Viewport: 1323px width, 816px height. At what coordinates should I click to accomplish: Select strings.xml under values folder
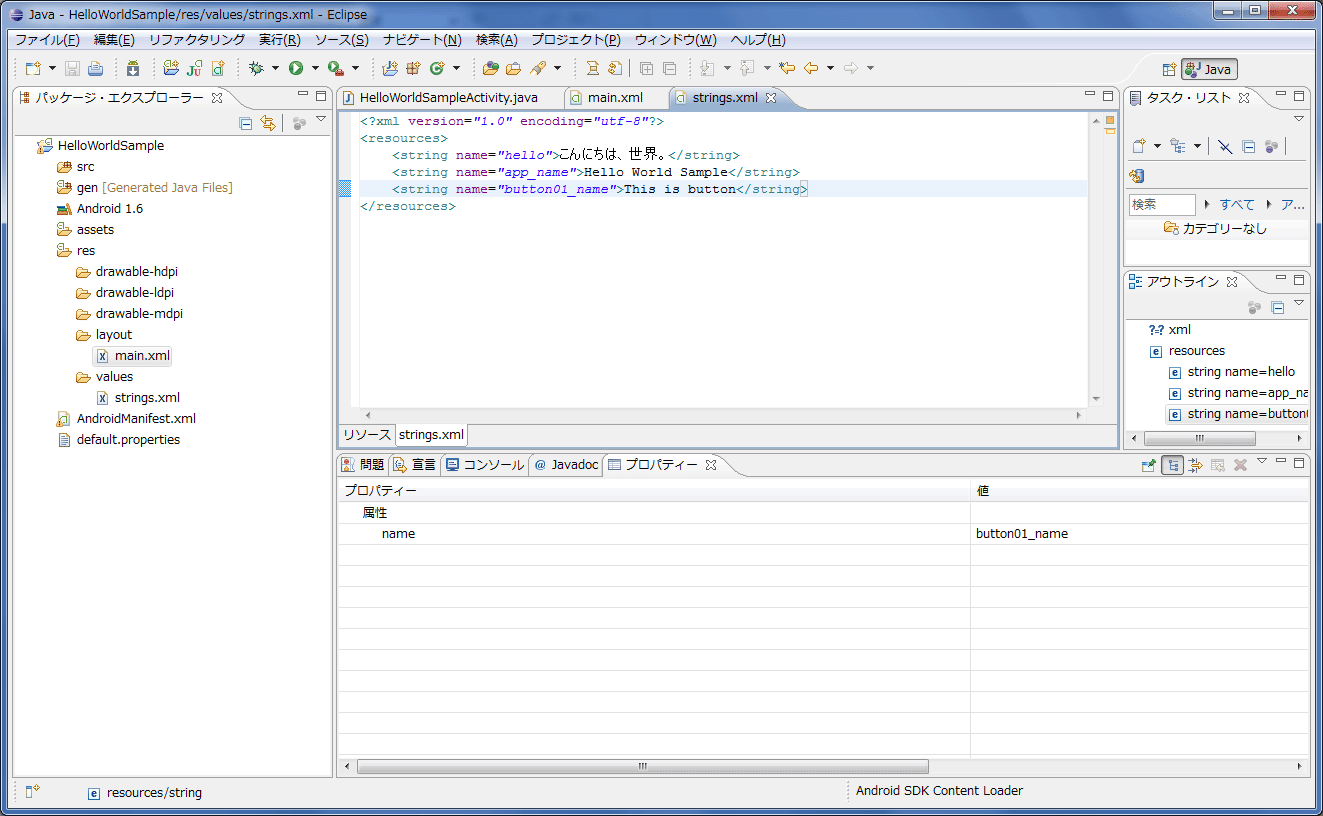click(147, 398)
